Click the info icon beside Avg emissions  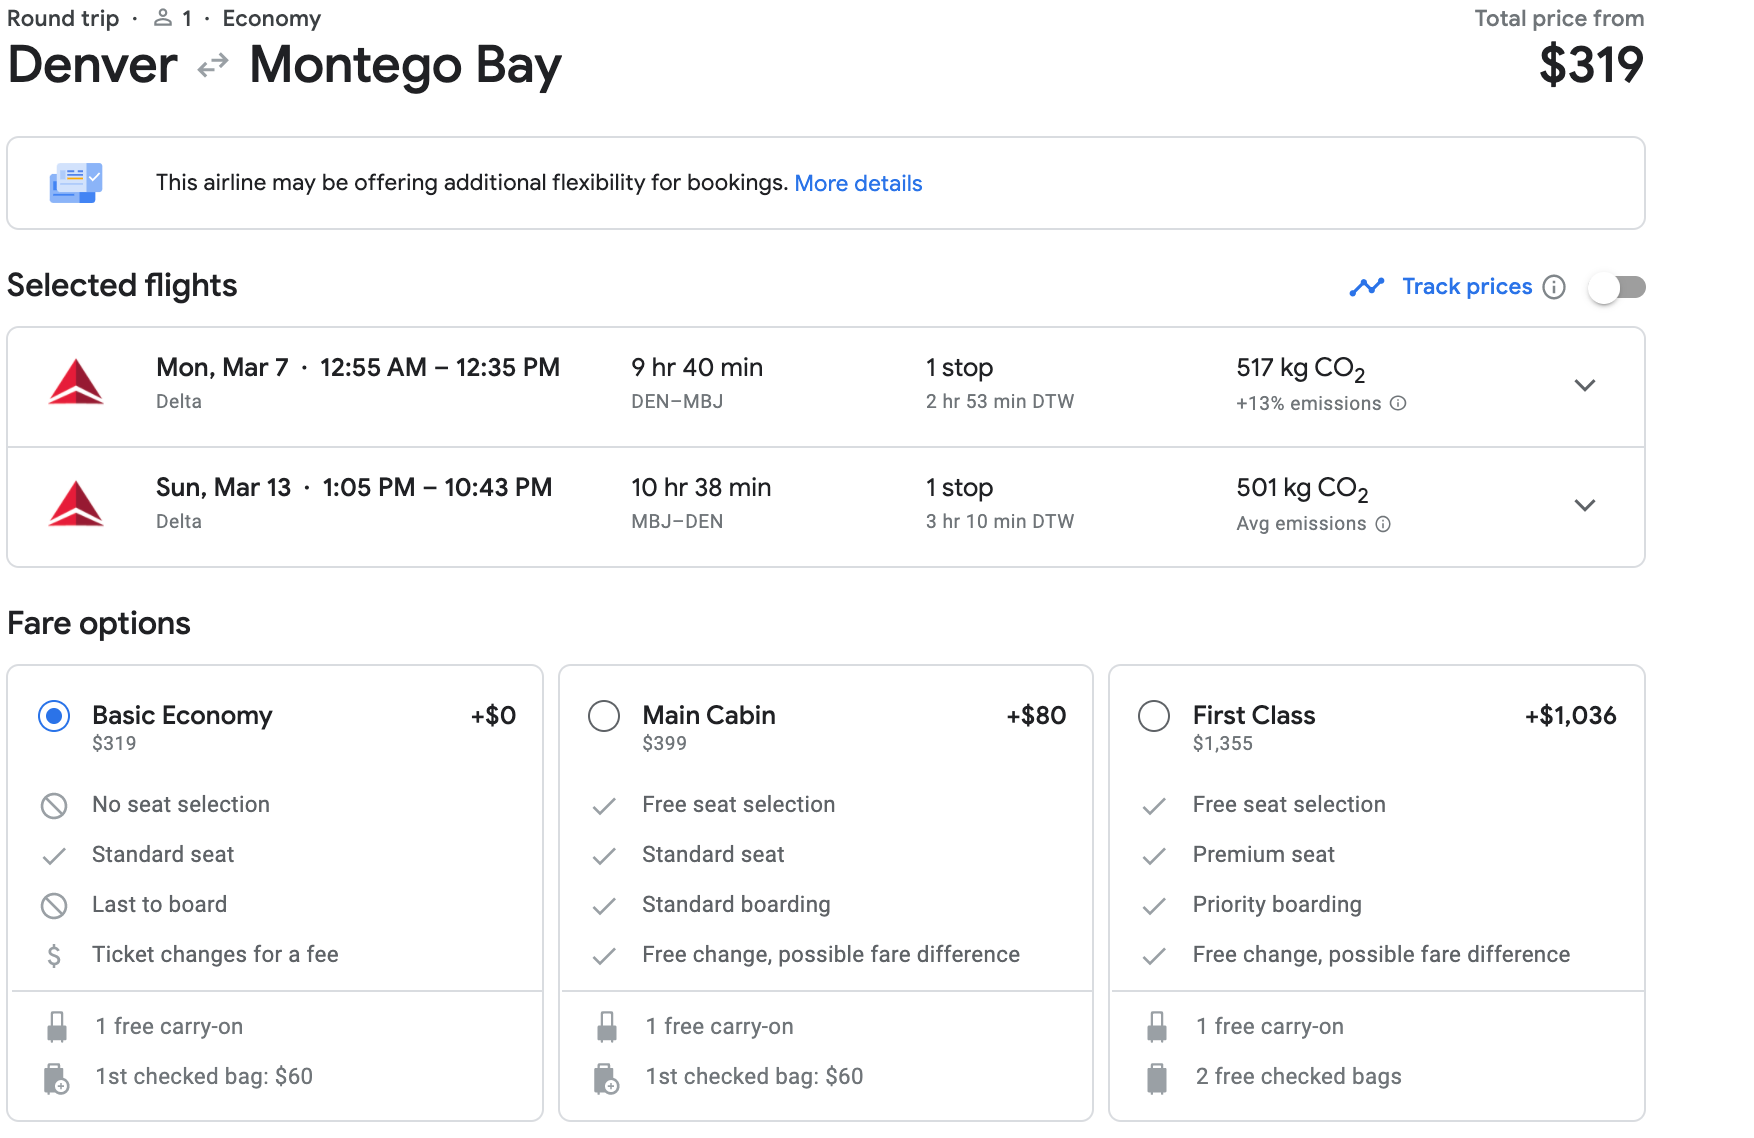pos(1383,524)
